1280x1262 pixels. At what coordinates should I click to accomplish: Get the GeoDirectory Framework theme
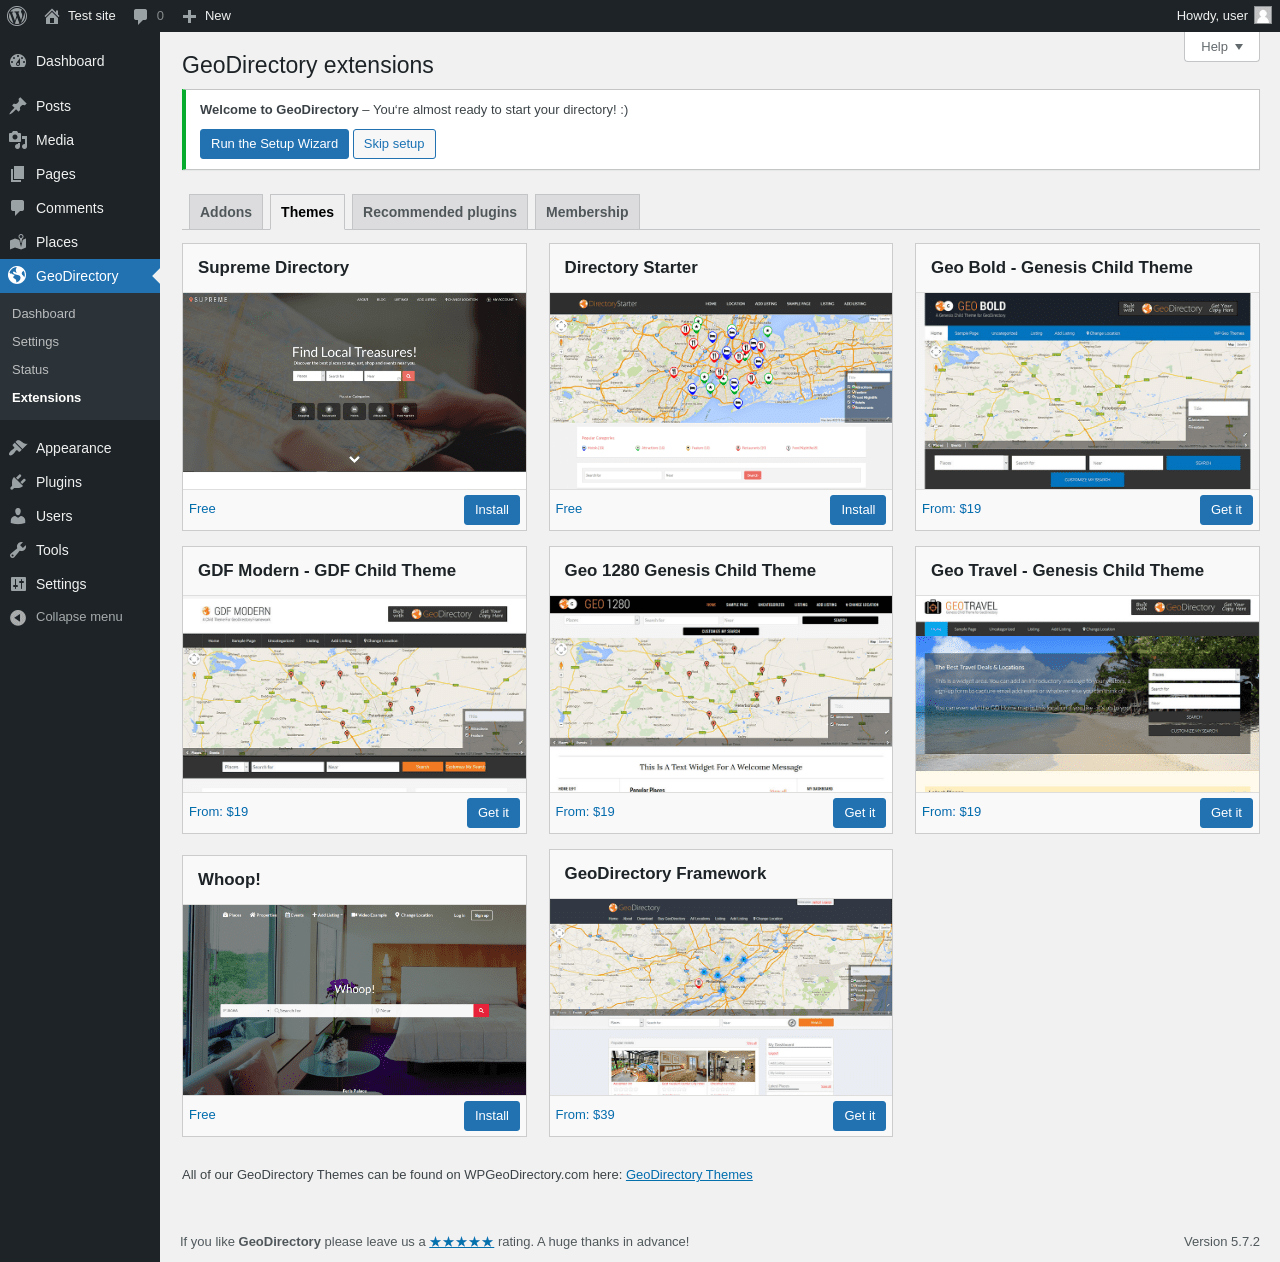(860, 1116)
